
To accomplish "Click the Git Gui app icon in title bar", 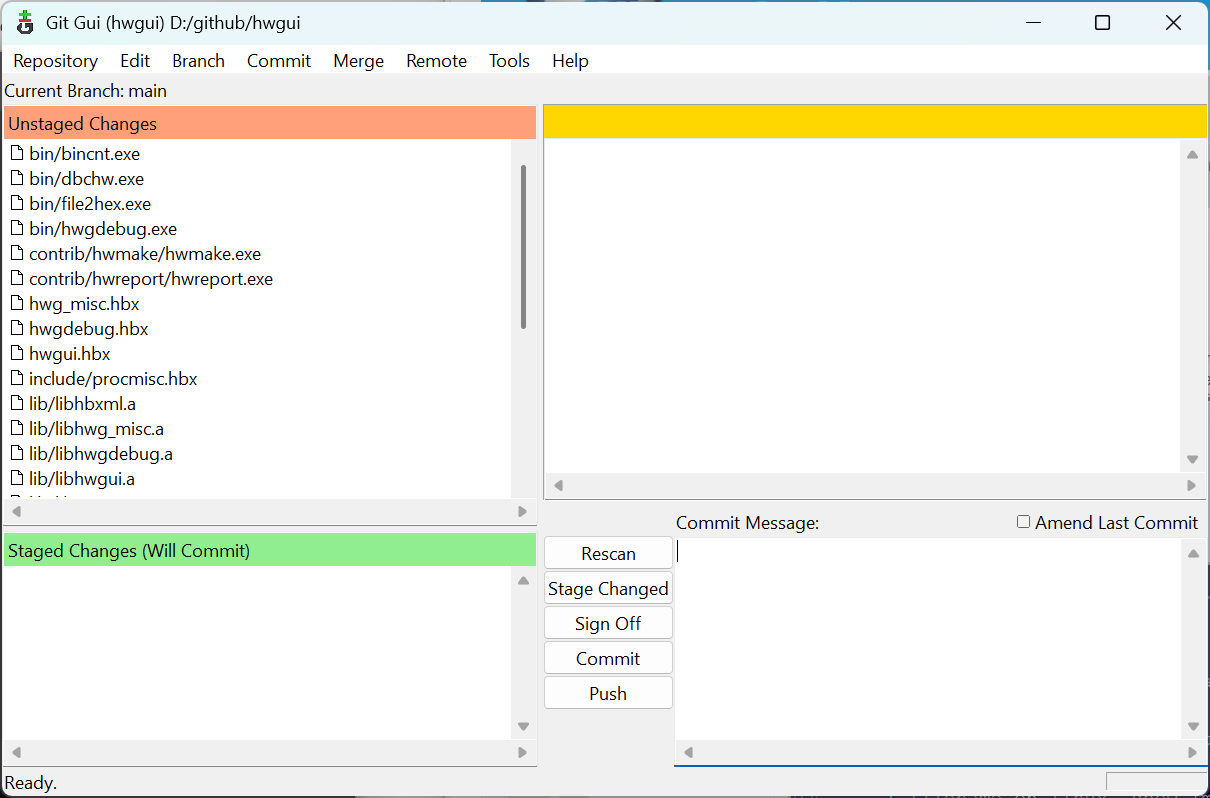I will (x=25, y=23).
